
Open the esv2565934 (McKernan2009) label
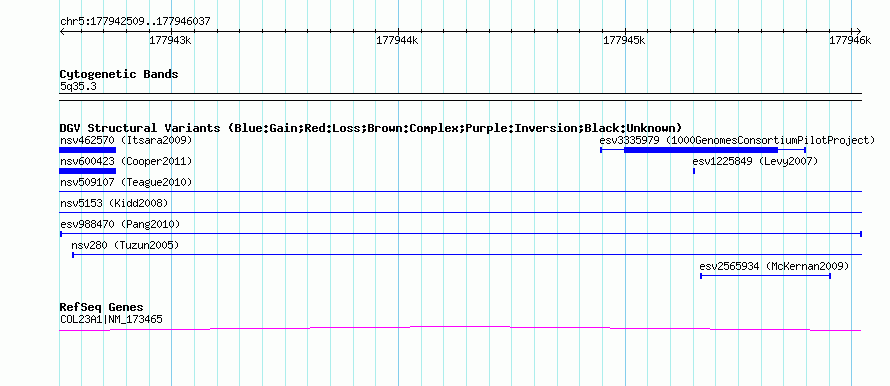click(774, 266)
